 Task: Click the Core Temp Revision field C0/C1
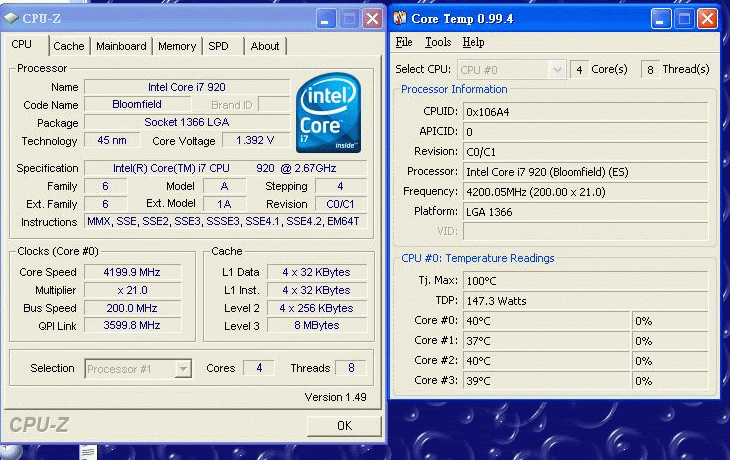point(586,152)
